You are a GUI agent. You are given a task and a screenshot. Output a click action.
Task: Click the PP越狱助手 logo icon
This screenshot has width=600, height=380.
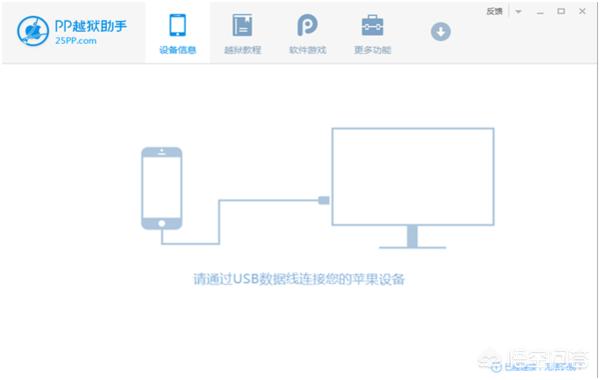[x=33, y=31]
